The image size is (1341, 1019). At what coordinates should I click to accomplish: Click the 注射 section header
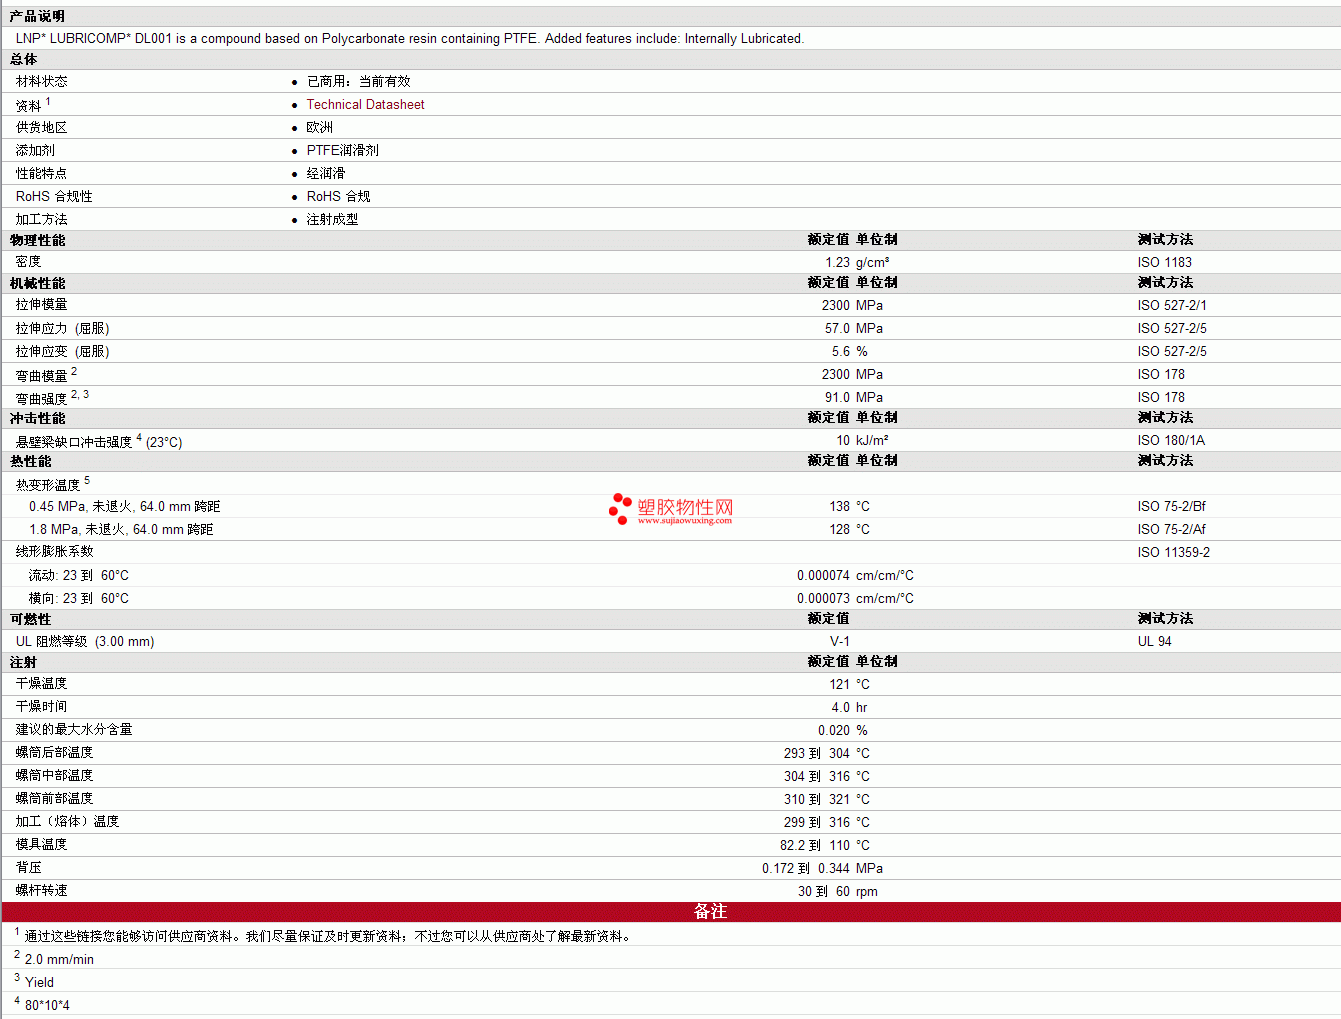23,662
